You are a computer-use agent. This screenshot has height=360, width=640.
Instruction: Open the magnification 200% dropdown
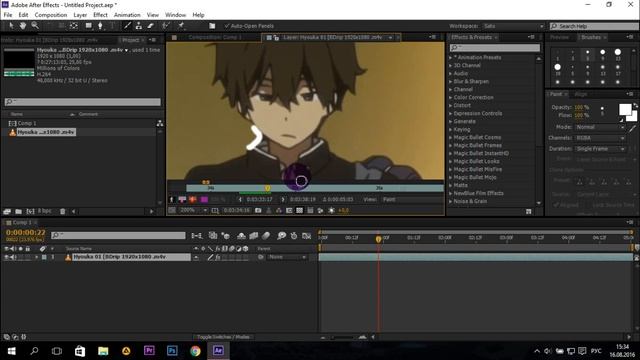click(x=193, y=211)
